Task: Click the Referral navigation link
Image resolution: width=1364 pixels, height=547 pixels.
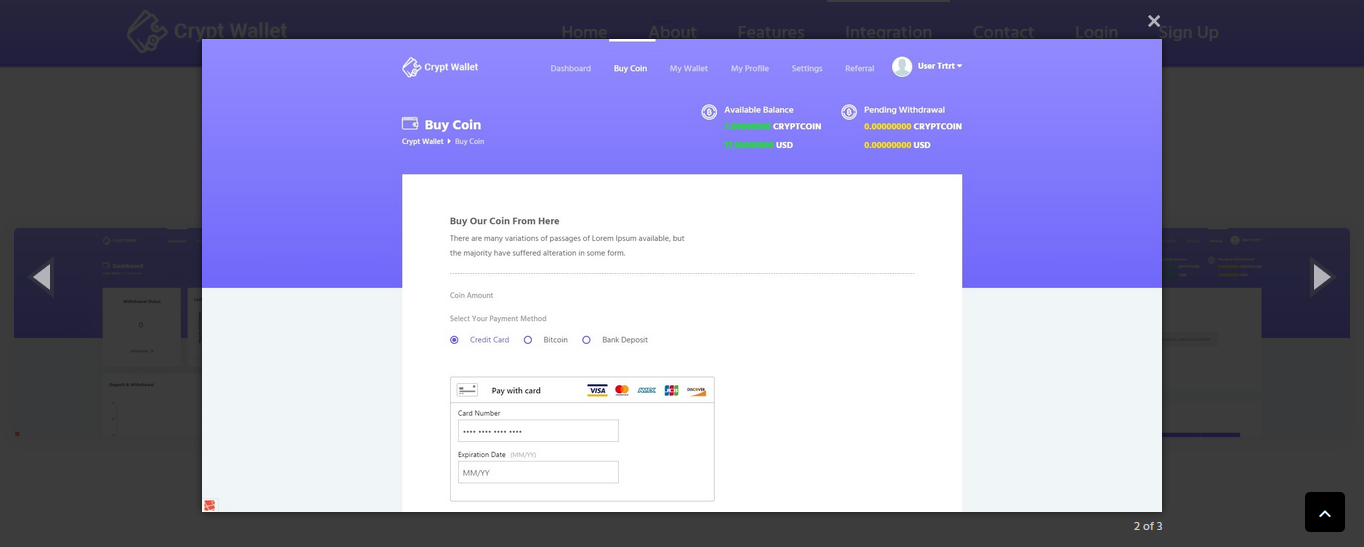Action: (x=859, y=69)
